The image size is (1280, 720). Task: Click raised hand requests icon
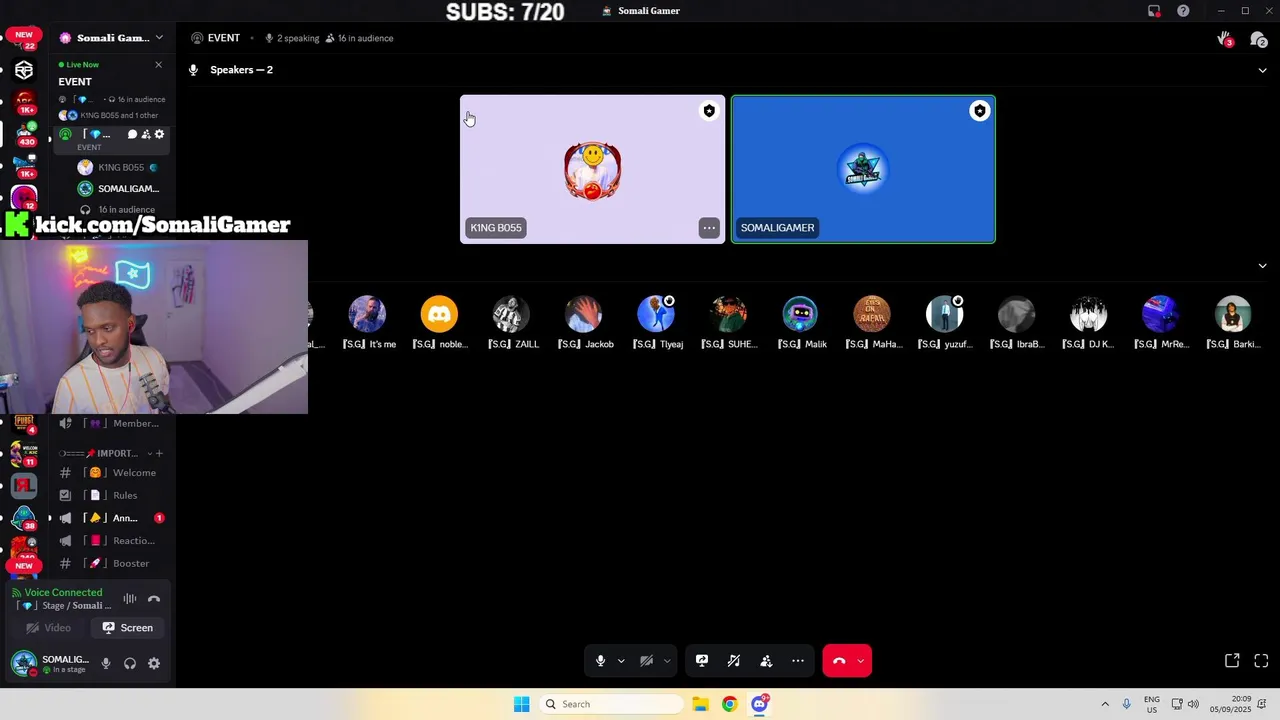(x=1225, y=39)
